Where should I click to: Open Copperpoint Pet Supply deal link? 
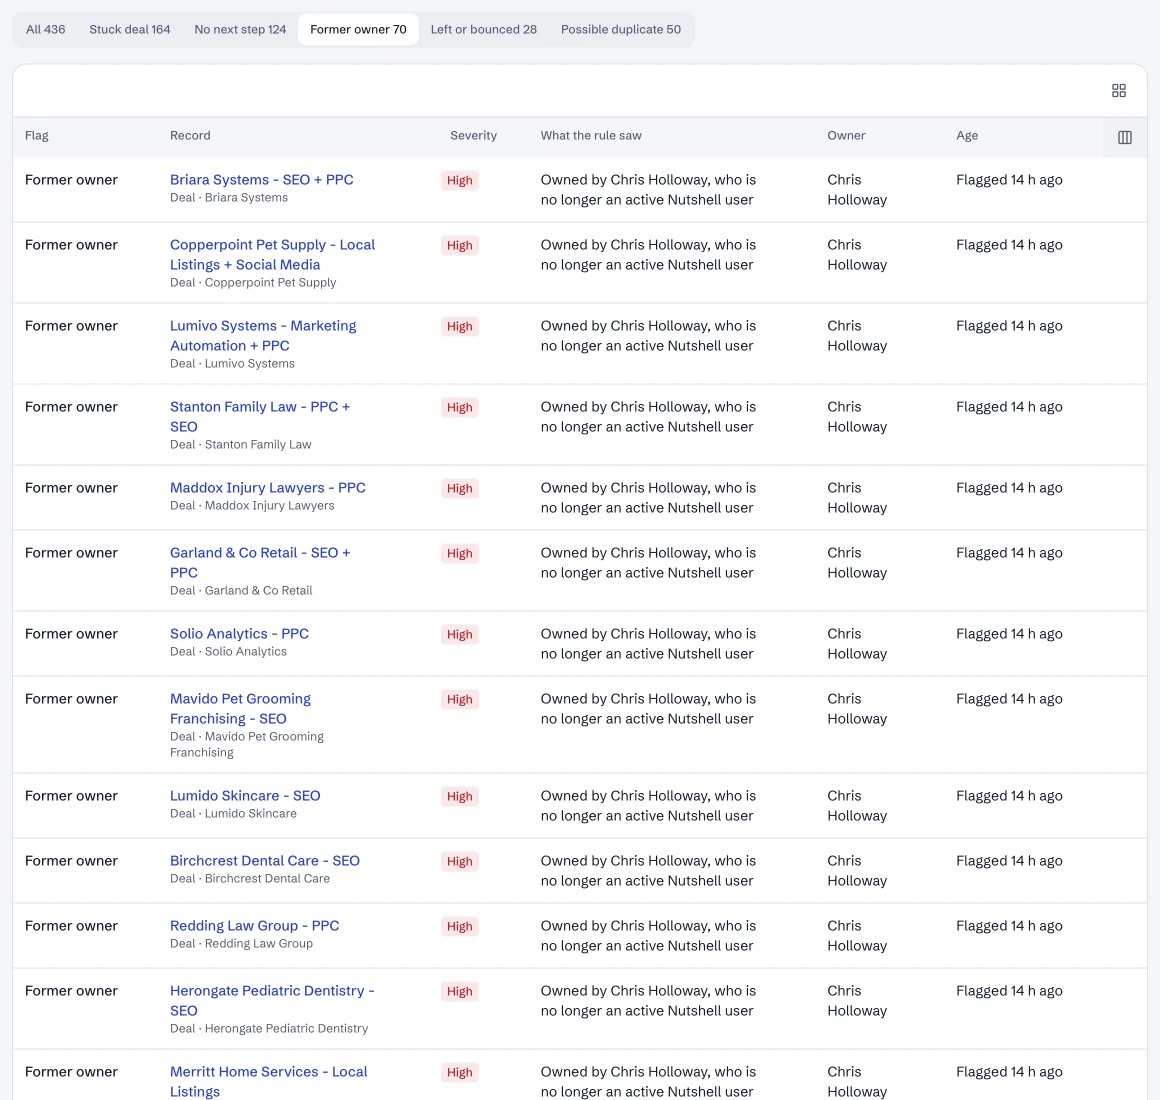pyautogui.click(x=272, y=254)
